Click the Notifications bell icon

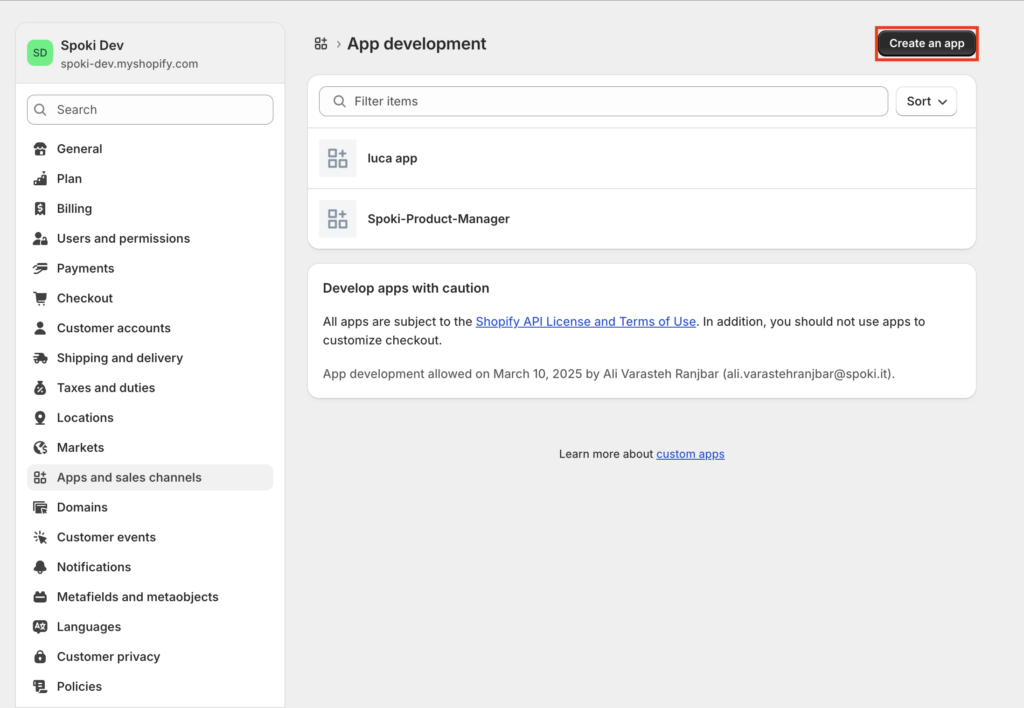click(40, 567)
